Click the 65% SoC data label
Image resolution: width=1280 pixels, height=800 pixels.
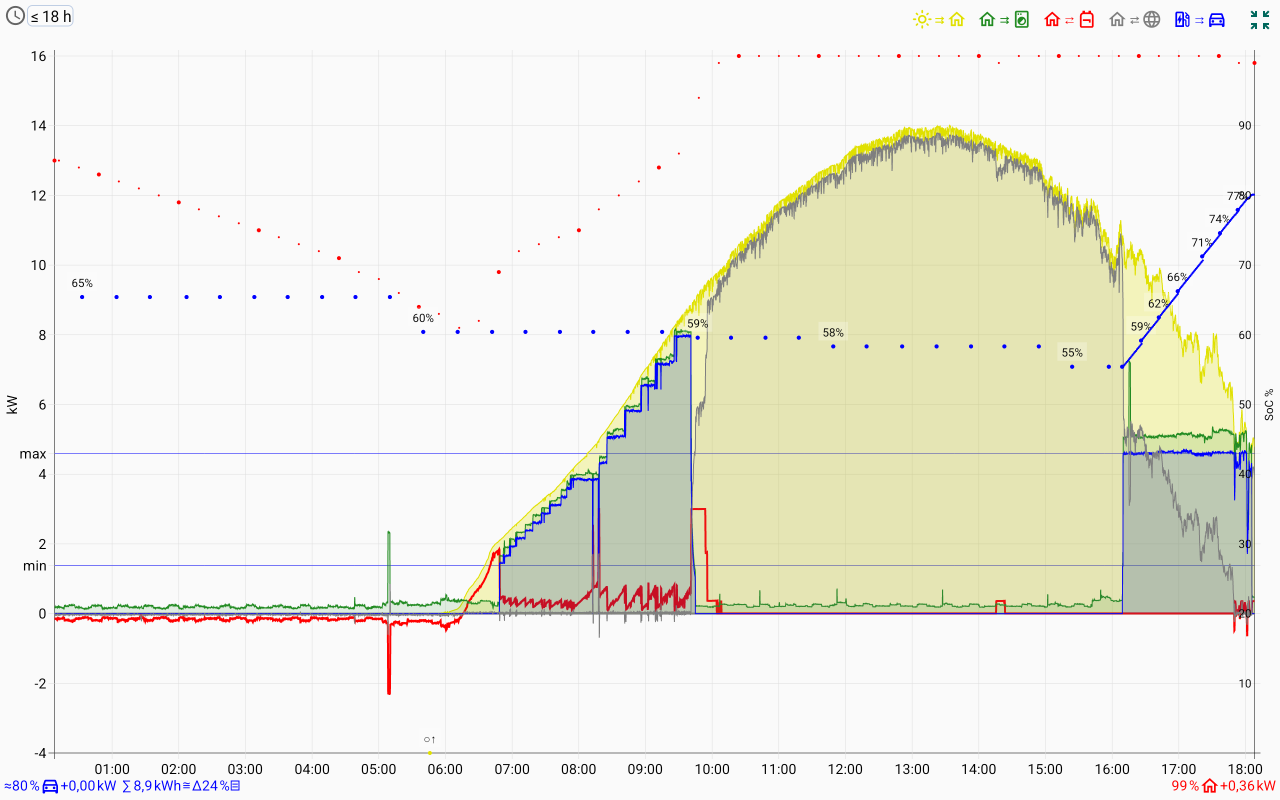click(82, 284)
